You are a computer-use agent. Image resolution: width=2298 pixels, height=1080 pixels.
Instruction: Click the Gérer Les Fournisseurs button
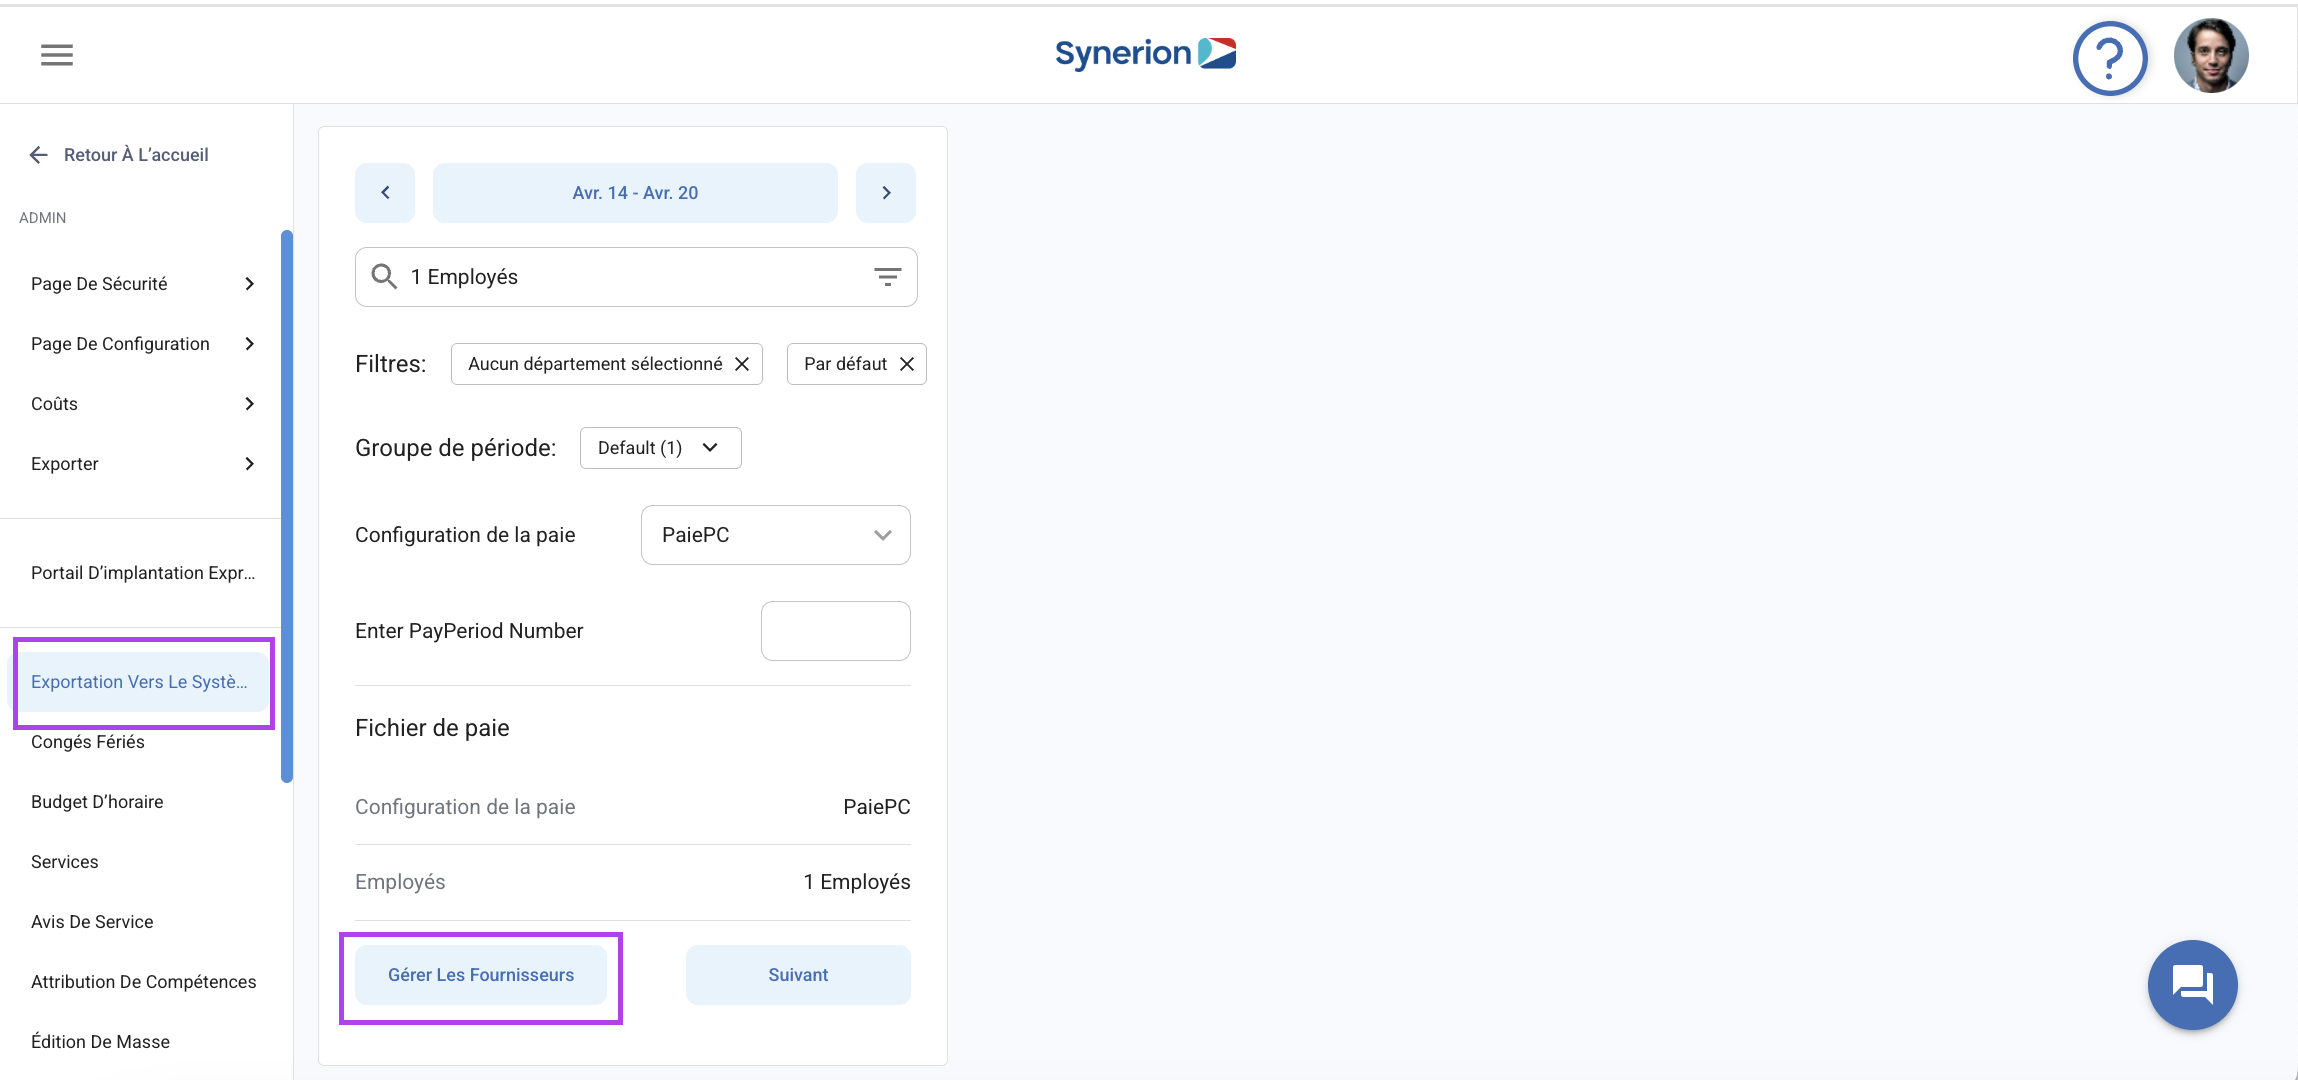tap(481, 975)
